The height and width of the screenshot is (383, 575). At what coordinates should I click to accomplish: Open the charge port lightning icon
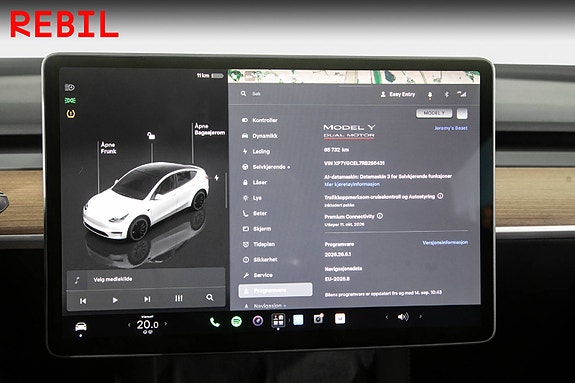217,178
